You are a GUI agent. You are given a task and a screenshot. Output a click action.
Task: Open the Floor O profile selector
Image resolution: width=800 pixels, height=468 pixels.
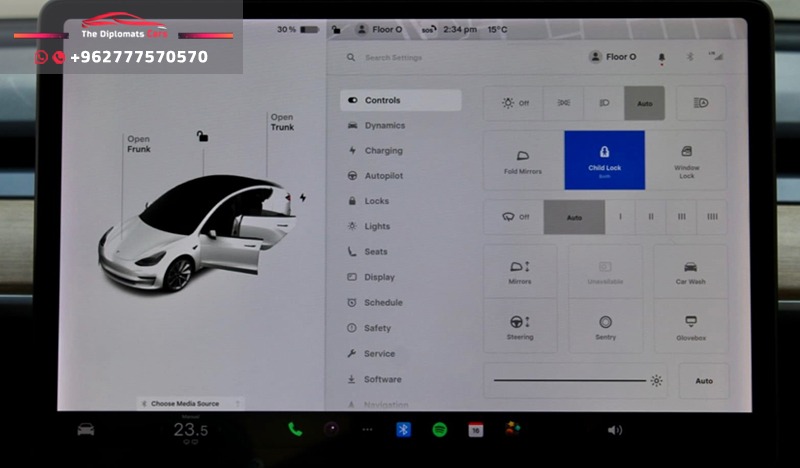pyautogui.click(x=612, y=57)
